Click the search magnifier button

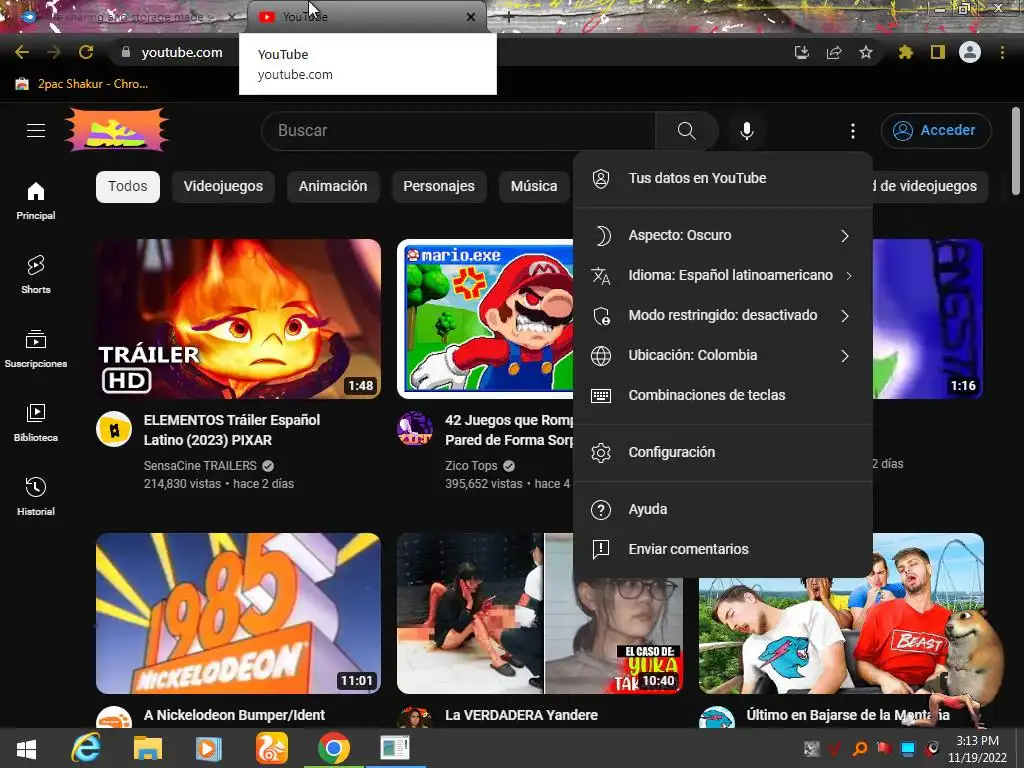coord(686,131)
